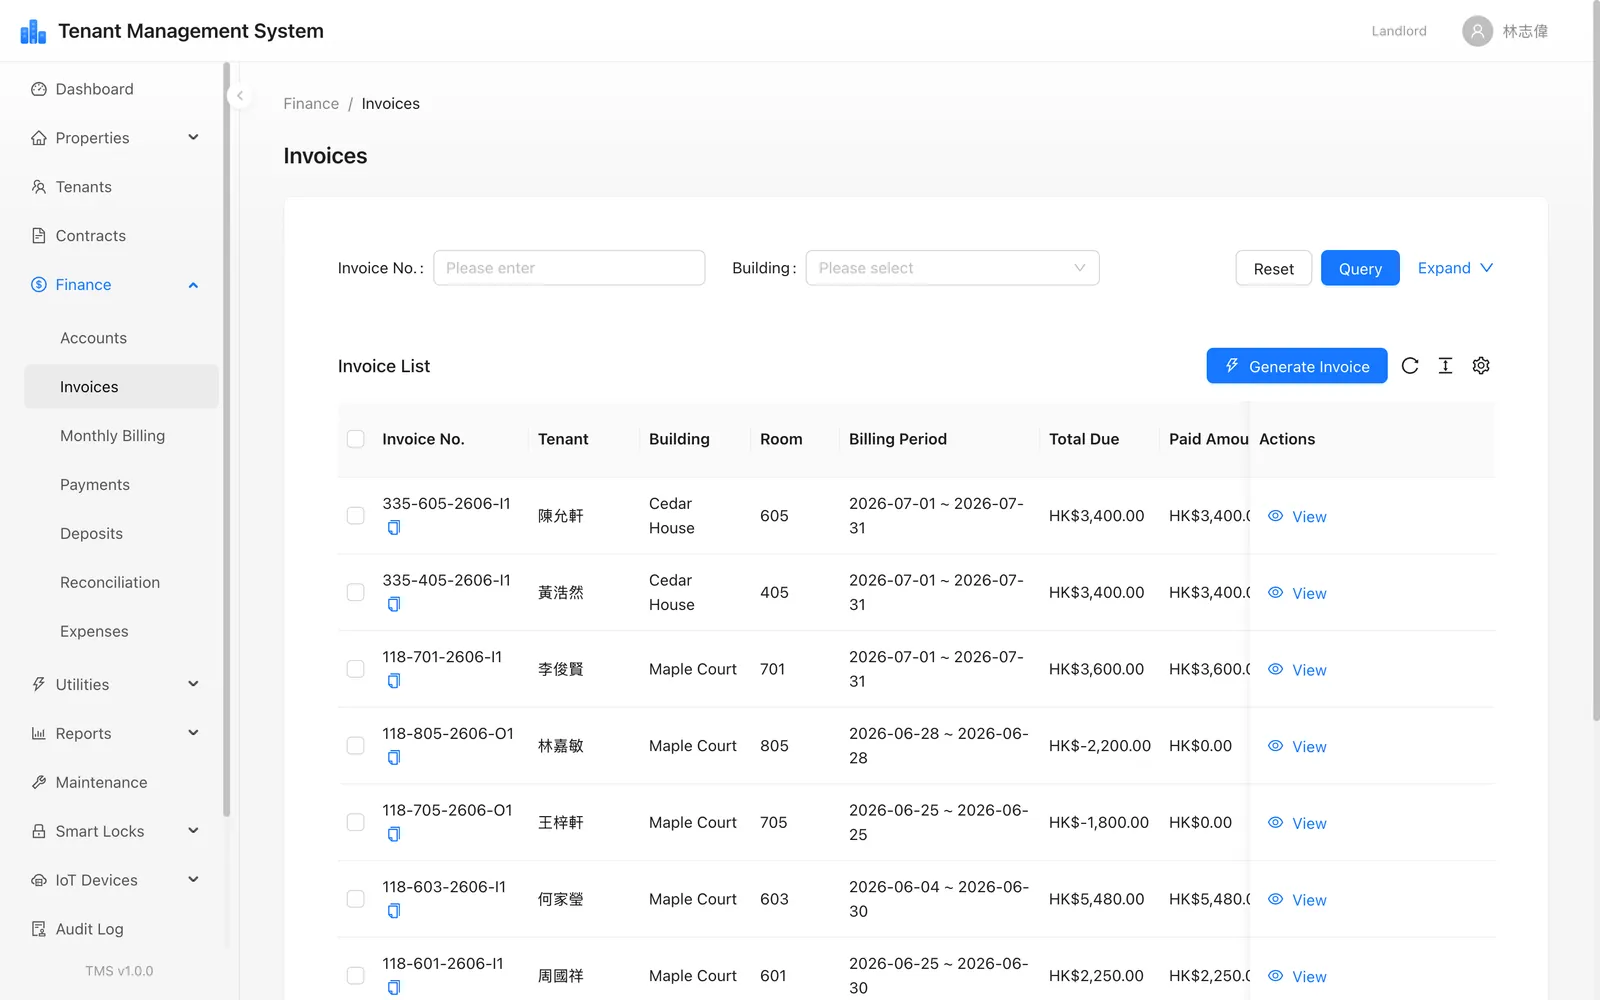Open the column settings gear icon

click(x=1481, y=366)
